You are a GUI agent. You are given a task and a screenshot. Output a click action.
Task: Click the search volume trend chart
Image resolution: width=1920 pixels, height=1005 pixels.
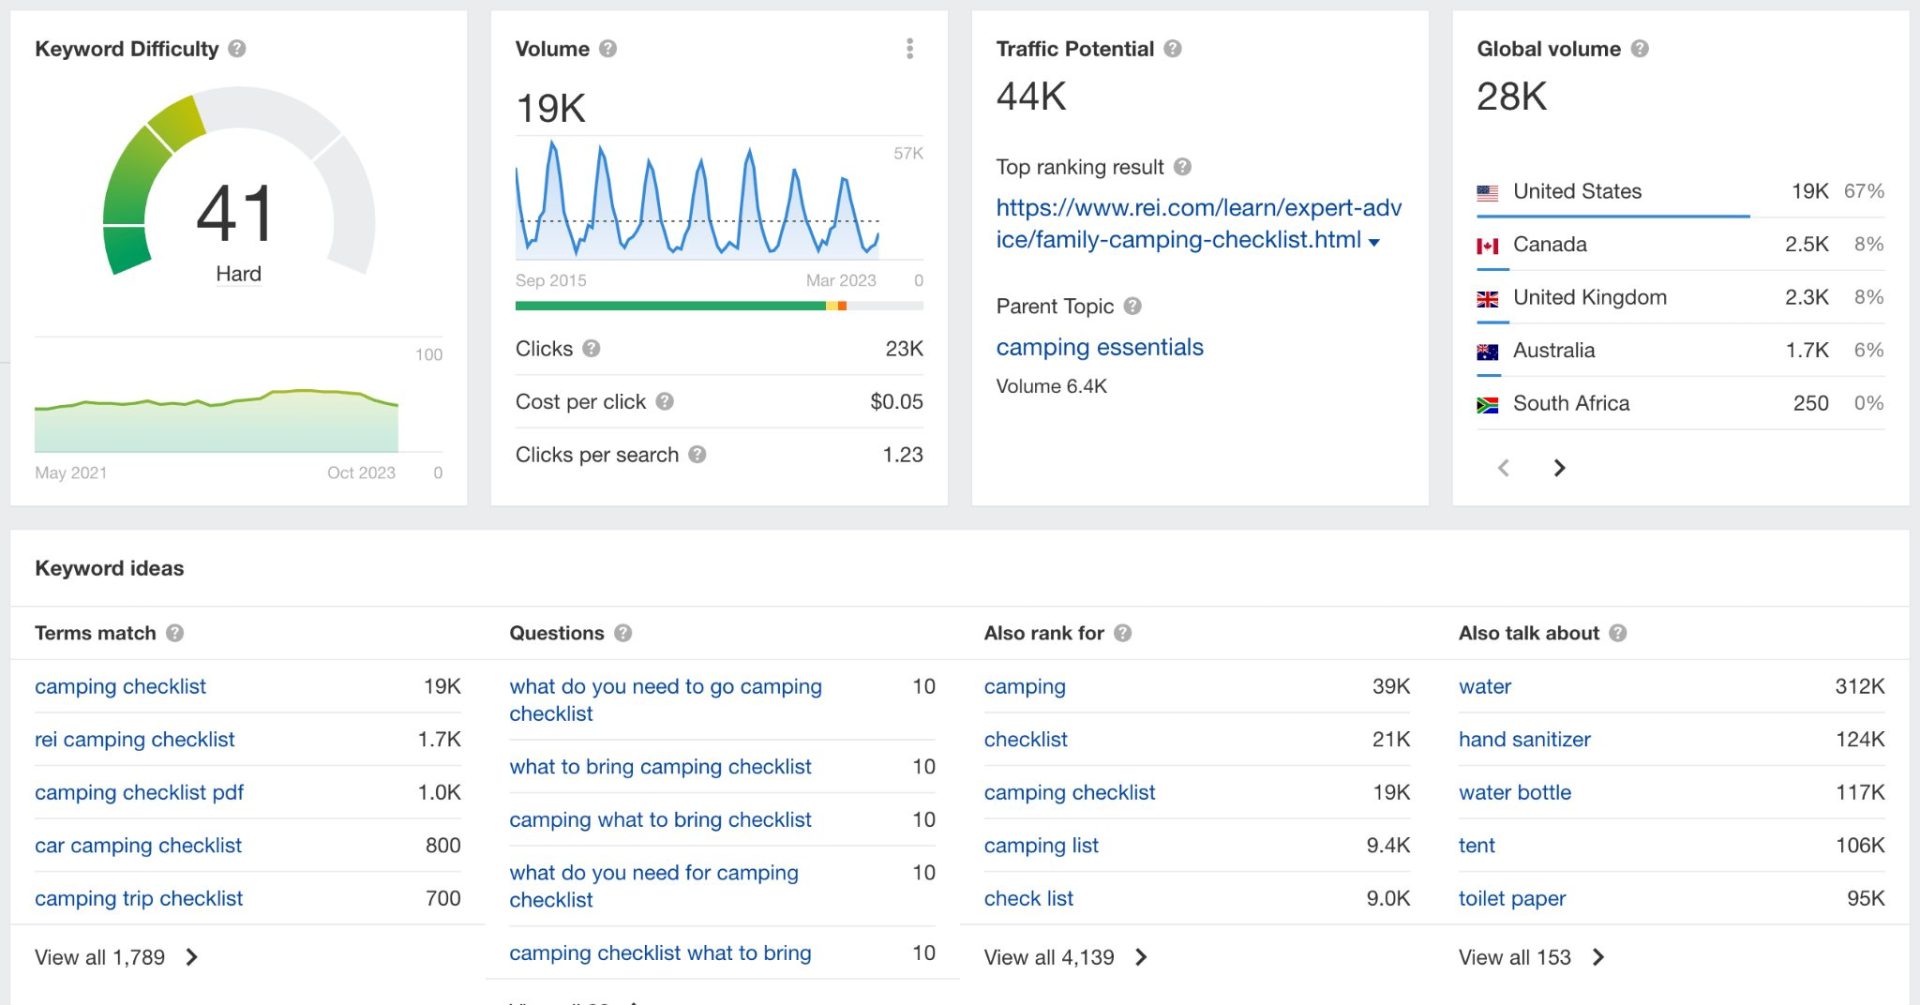pyautogui.click(x=698, y=200)
